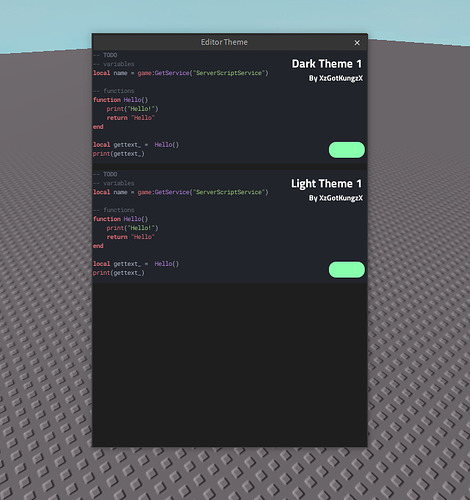Click 'print(gettext_)' in Dark Theme preview
This screenshot has height=500, width=470.
pyautogui.click(x=119, y=154)
